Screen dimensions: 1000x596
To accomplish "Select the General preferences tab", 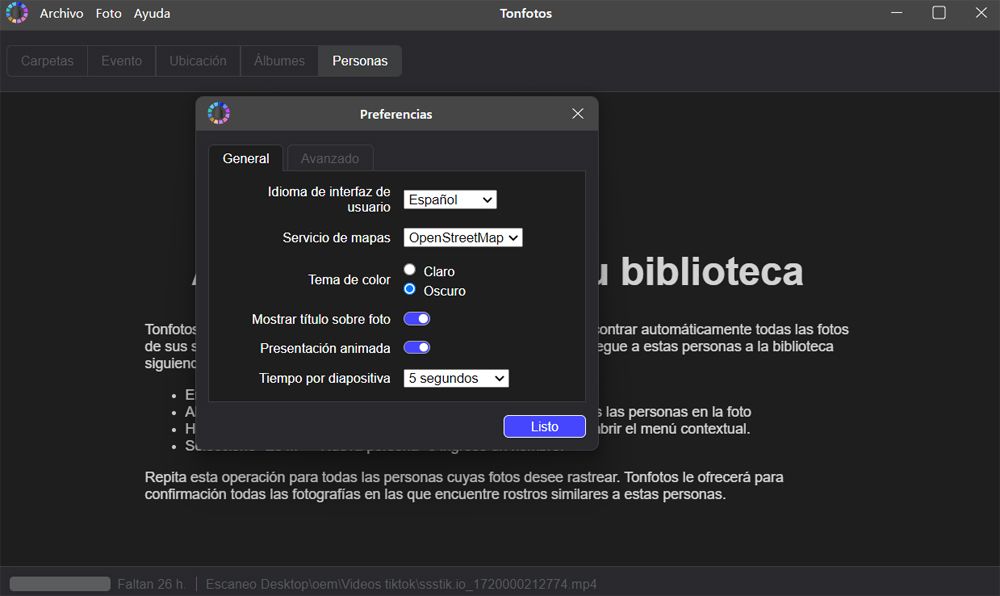I will coord(246,158).
